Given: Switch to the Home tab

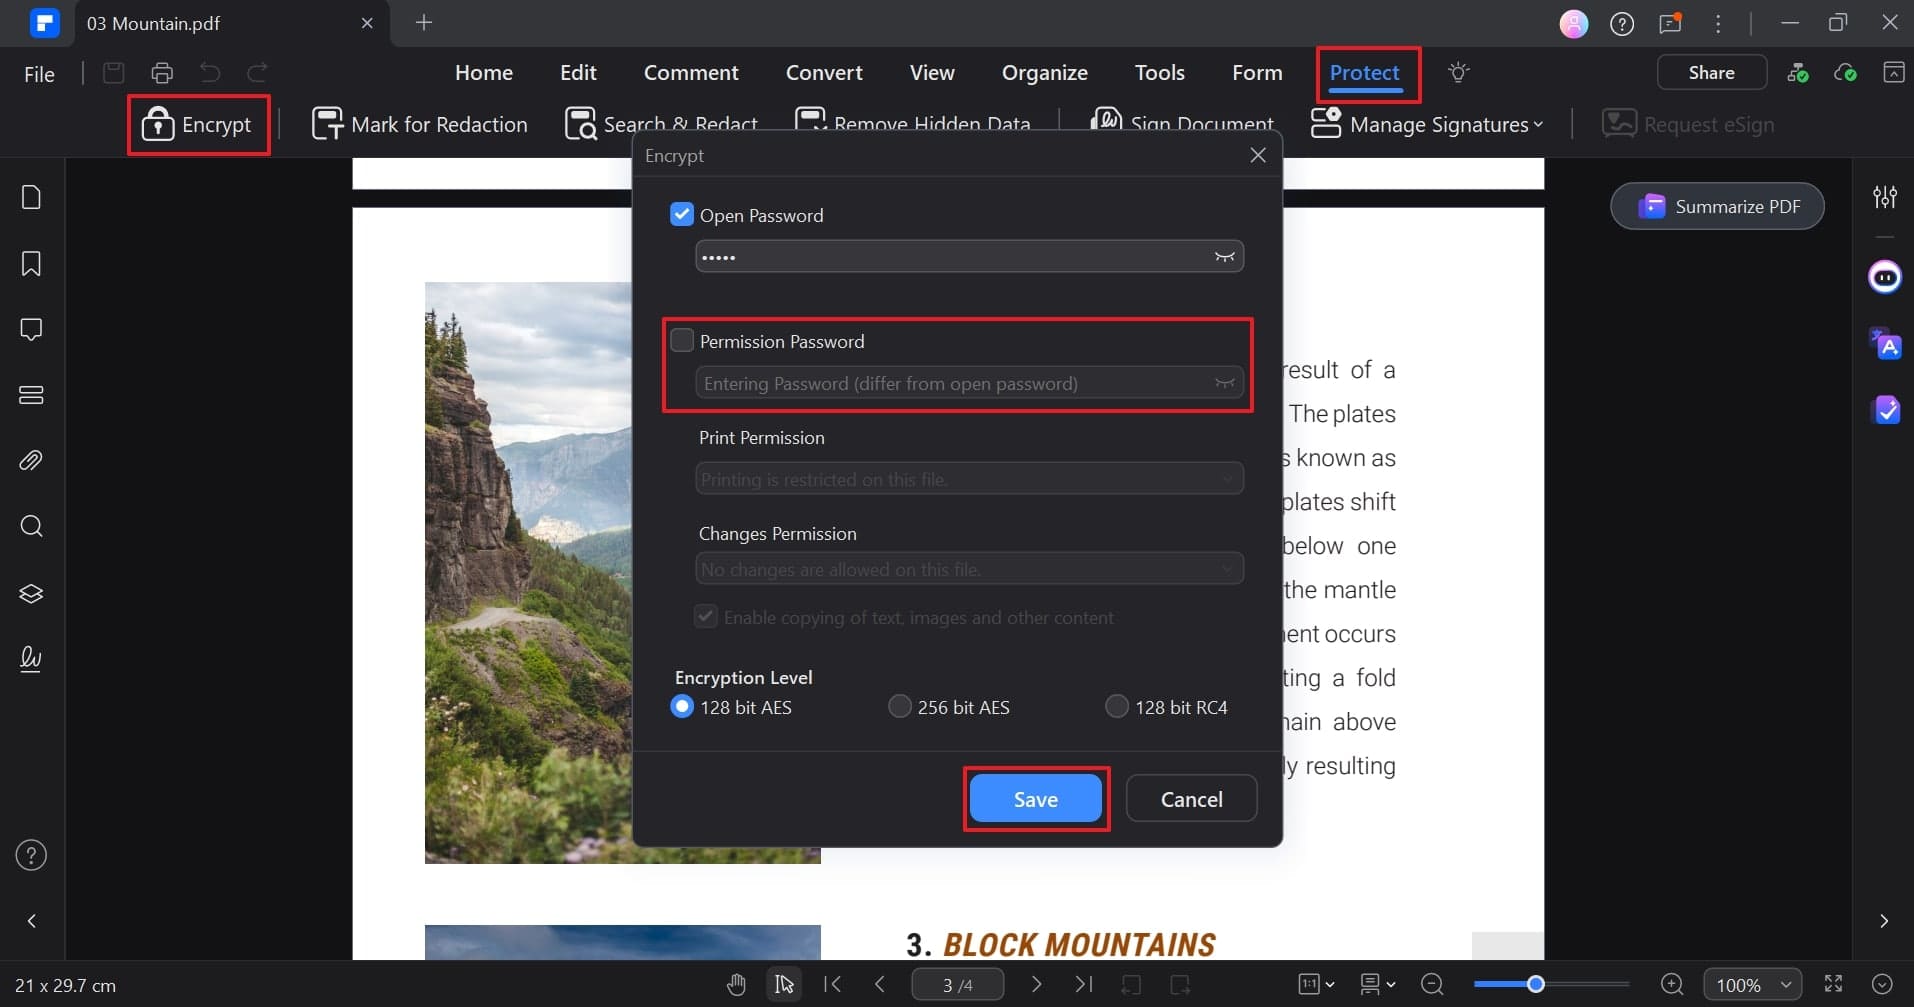Looking at the screenshot, I should 484,72.
